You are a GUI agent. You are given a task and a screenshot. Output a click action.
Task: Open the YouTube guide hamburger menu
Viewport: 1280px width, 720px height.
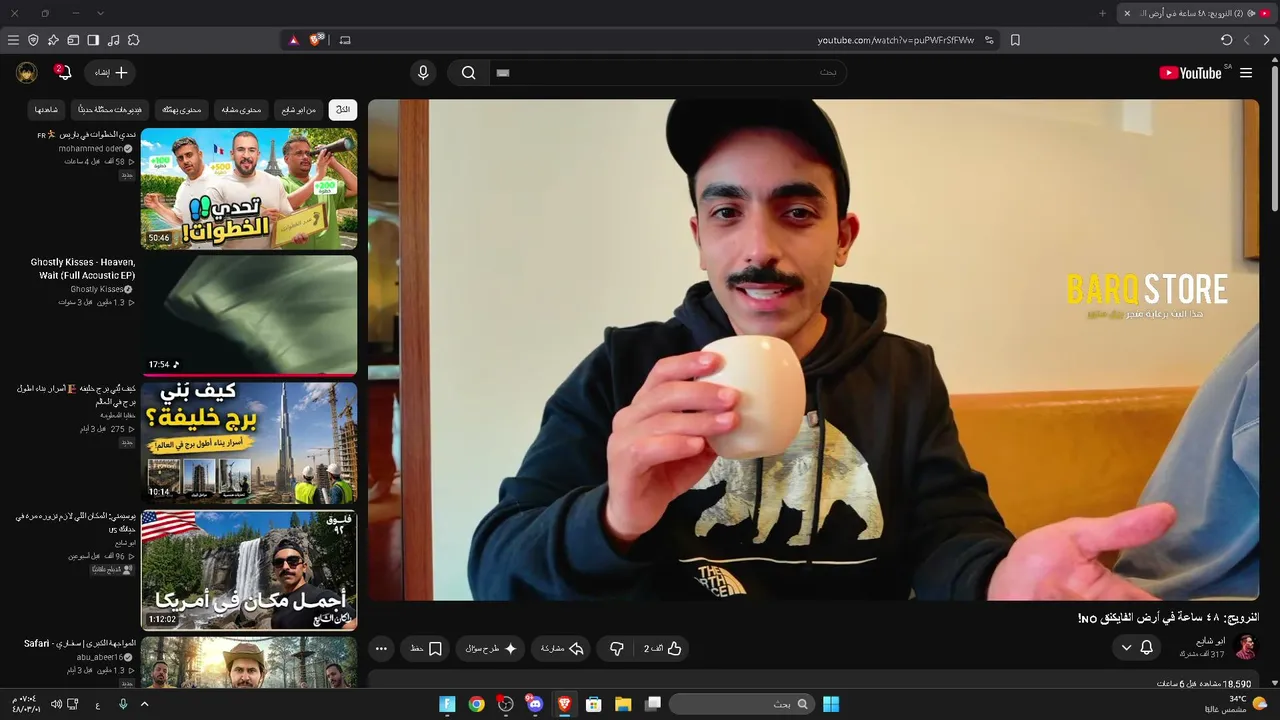click(x=1246, y=73)
